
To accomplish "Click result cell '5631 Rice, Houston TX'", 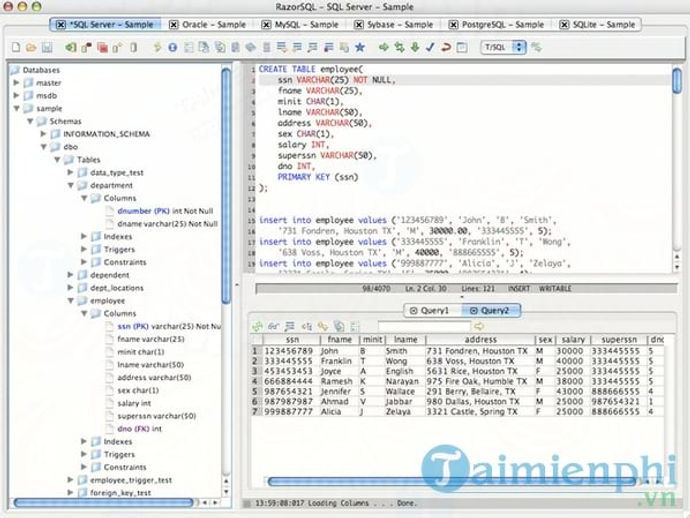I will [480, 371].
